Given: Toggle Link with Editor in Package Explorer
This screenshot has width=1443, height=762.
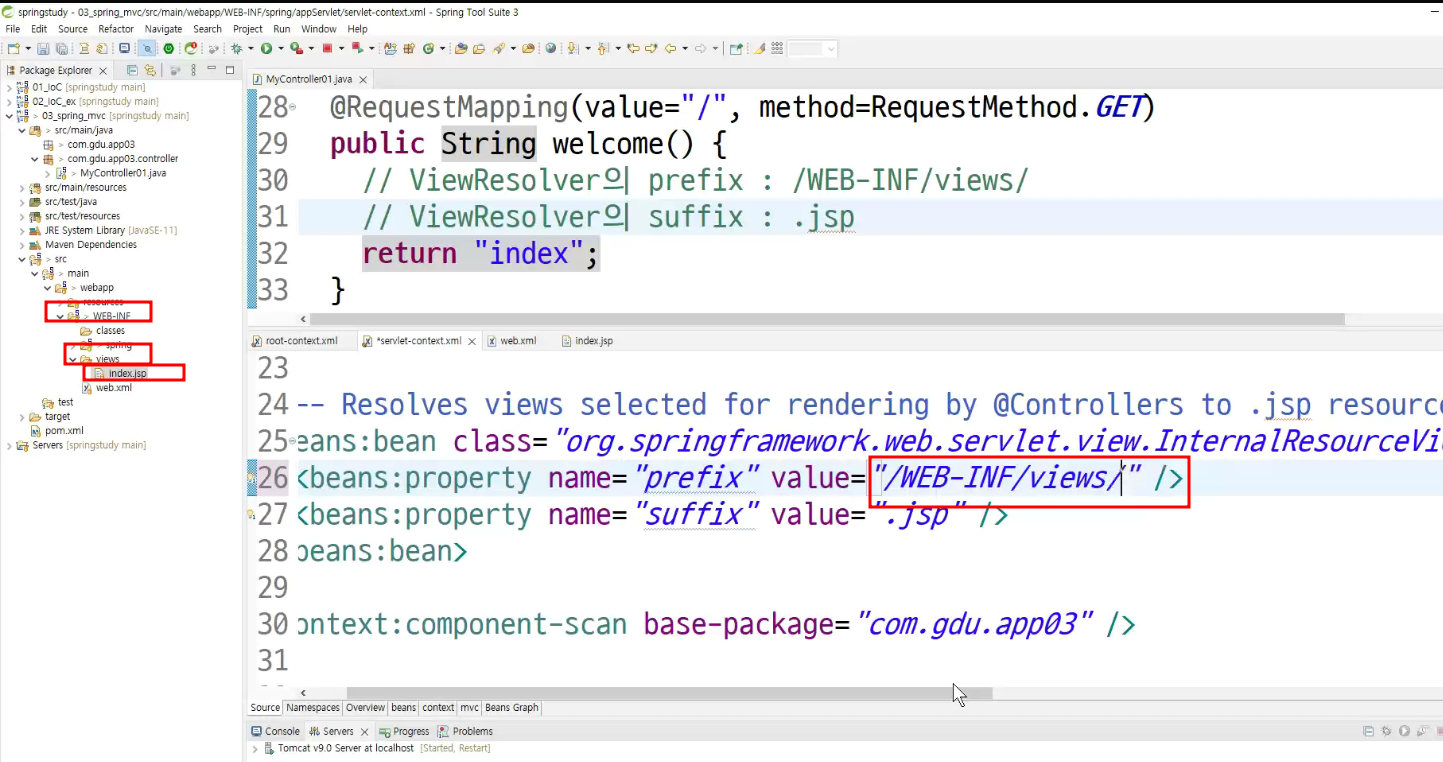Looking at the screenshot, I should [x=150, y=70].
